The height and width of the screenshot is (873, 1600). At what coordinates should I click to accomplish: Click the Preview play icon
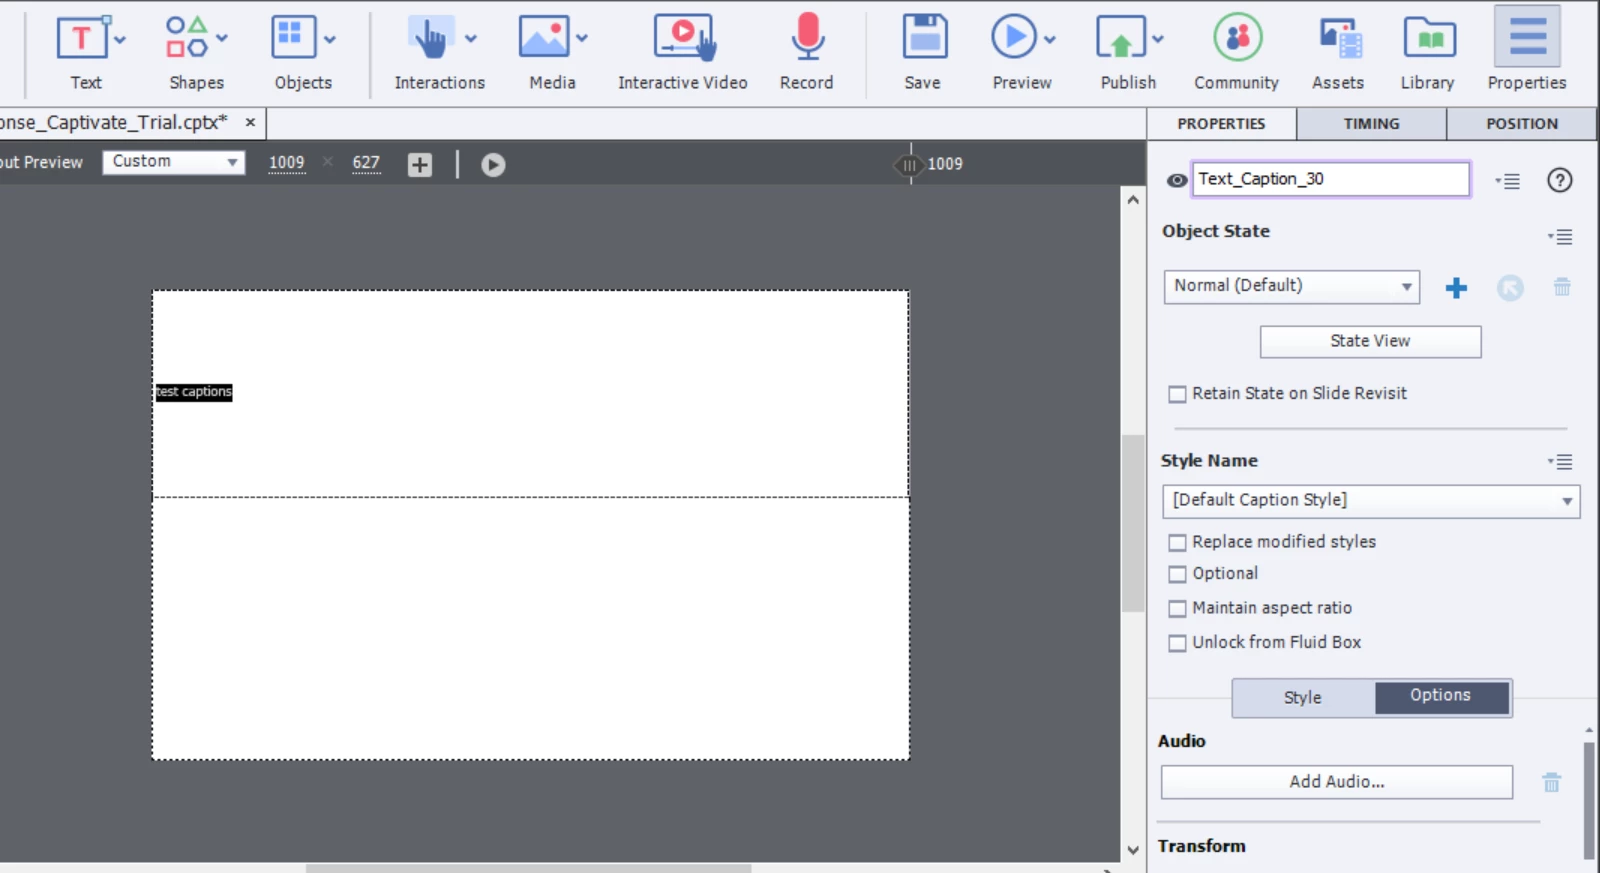pyautogui.click(x=1014, y=37)
